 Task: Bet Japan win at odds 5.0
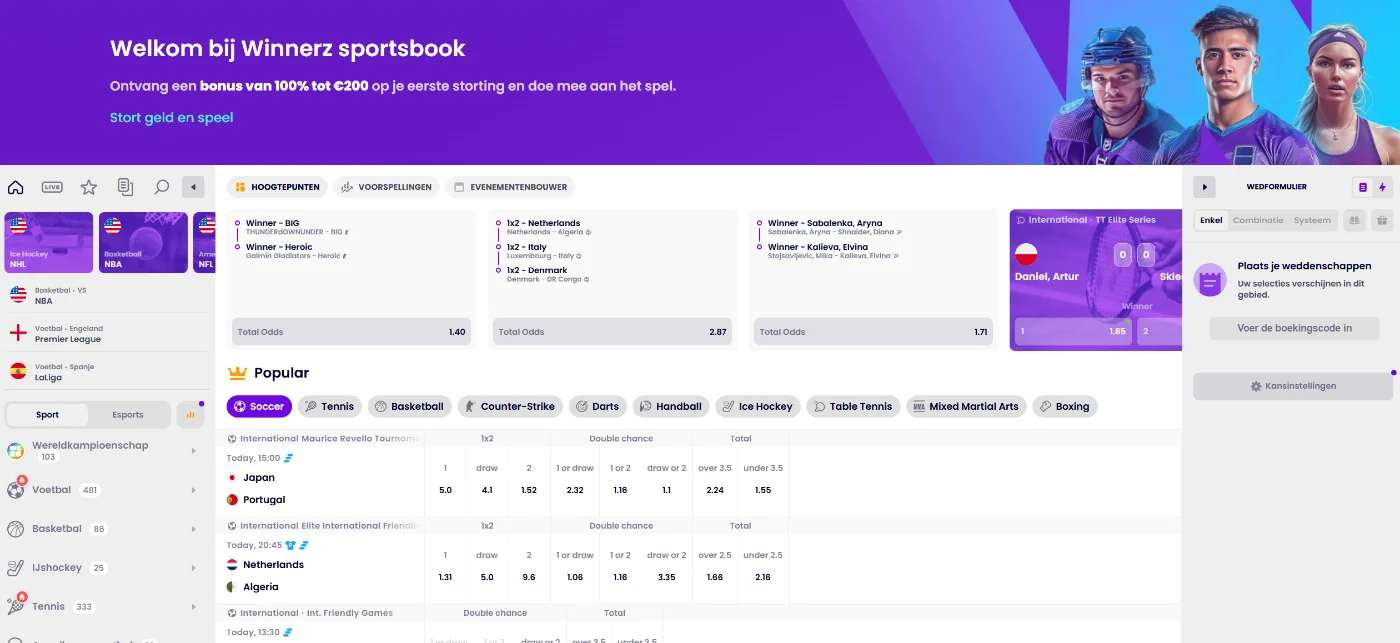point(445,490)
